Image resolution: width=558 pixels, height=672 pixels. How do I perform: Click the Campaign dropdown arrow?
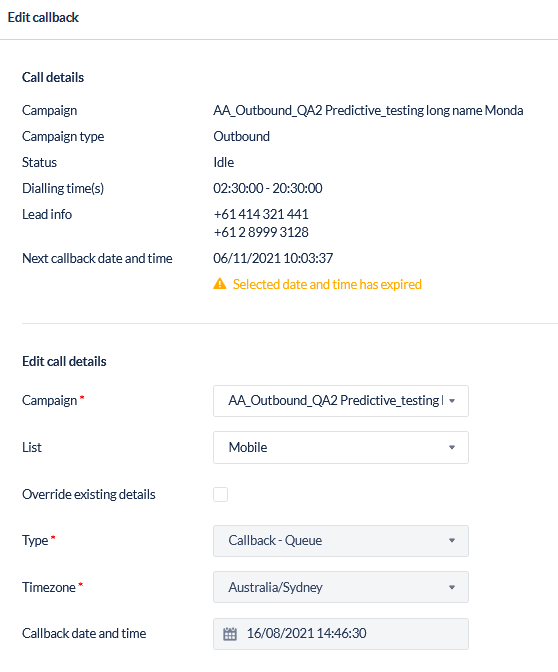pyautogui.click(x=452, y=401)
